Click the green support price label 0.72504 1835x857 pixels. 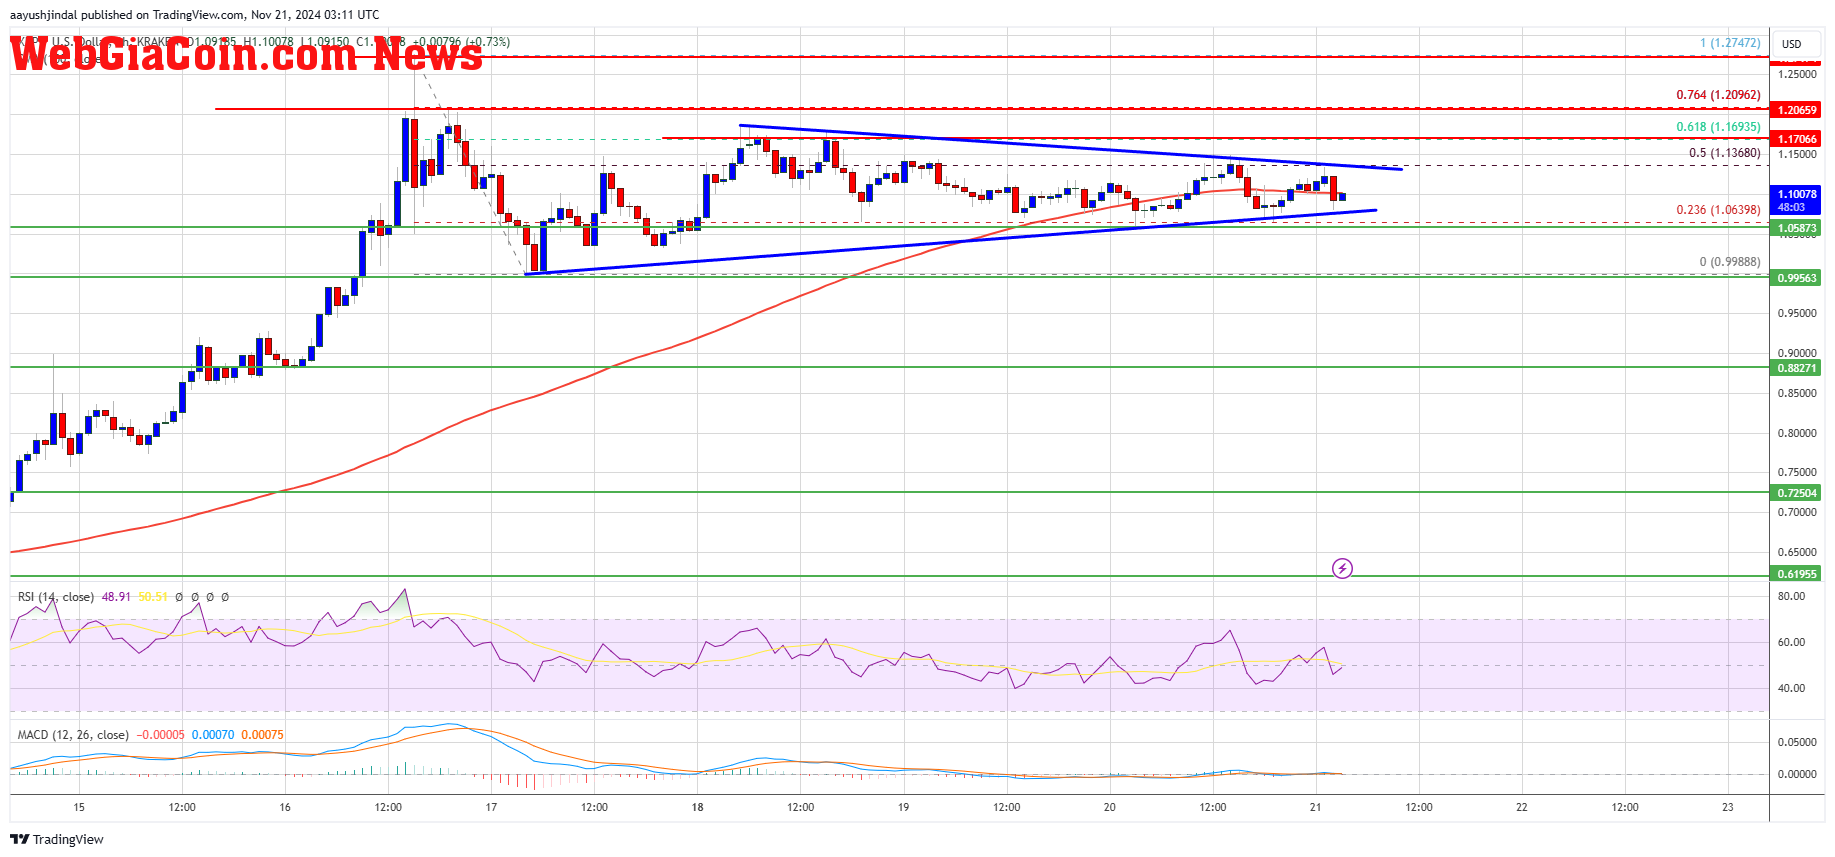tap(1796, 493)
